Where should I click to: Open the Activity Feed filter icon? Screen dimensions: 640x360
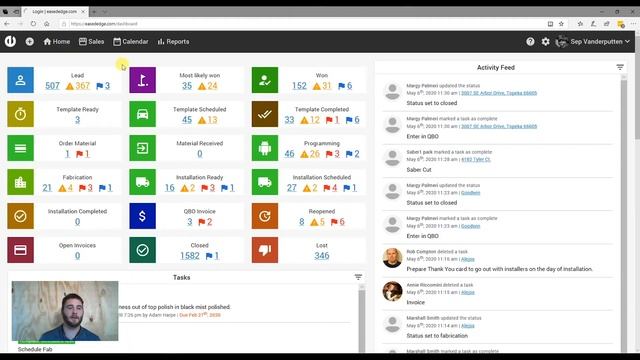point(620,67)
